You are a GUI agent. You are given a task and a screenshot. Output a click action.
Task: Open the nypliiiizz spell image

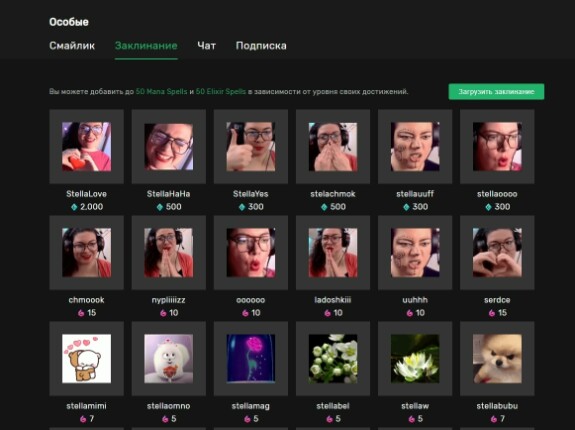pyautogui.click(x=169, y=253)
